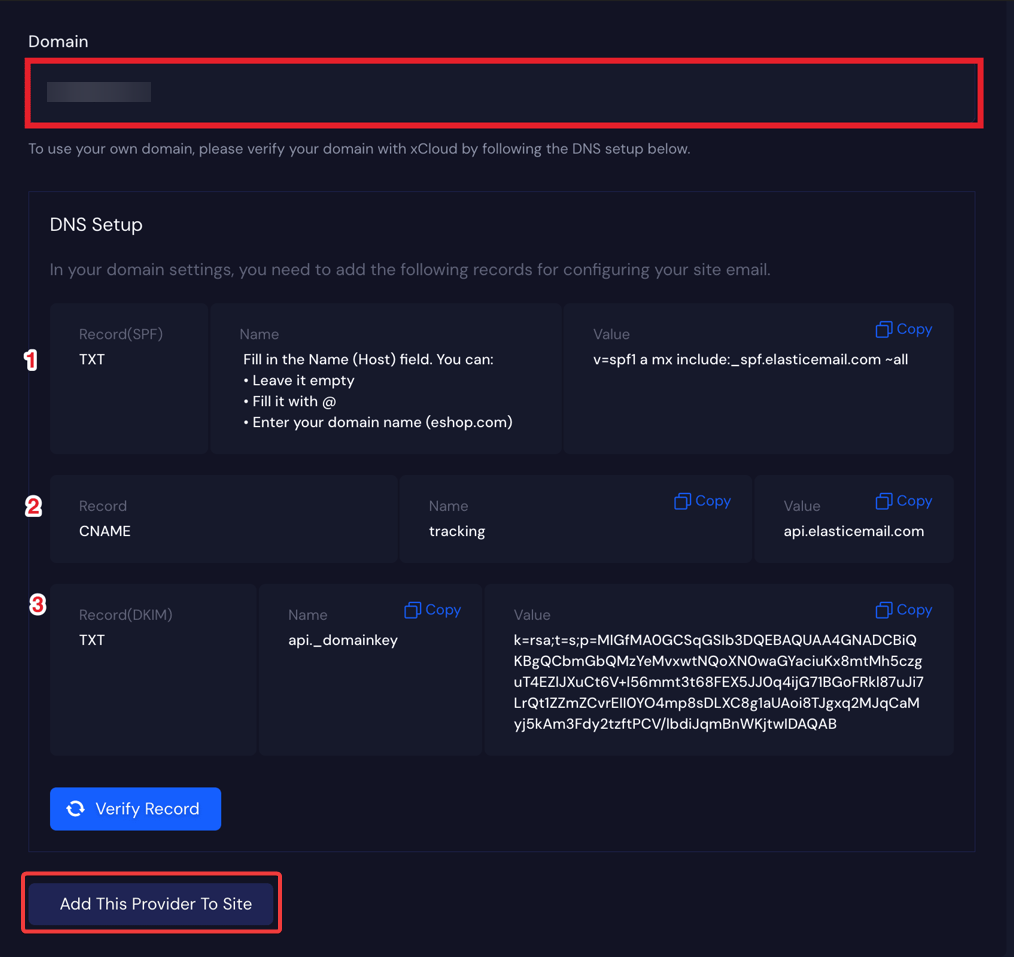Copy the CNAME tracking name
The height and width of the screenshot is (957, 1014).
tap(702, 501)
